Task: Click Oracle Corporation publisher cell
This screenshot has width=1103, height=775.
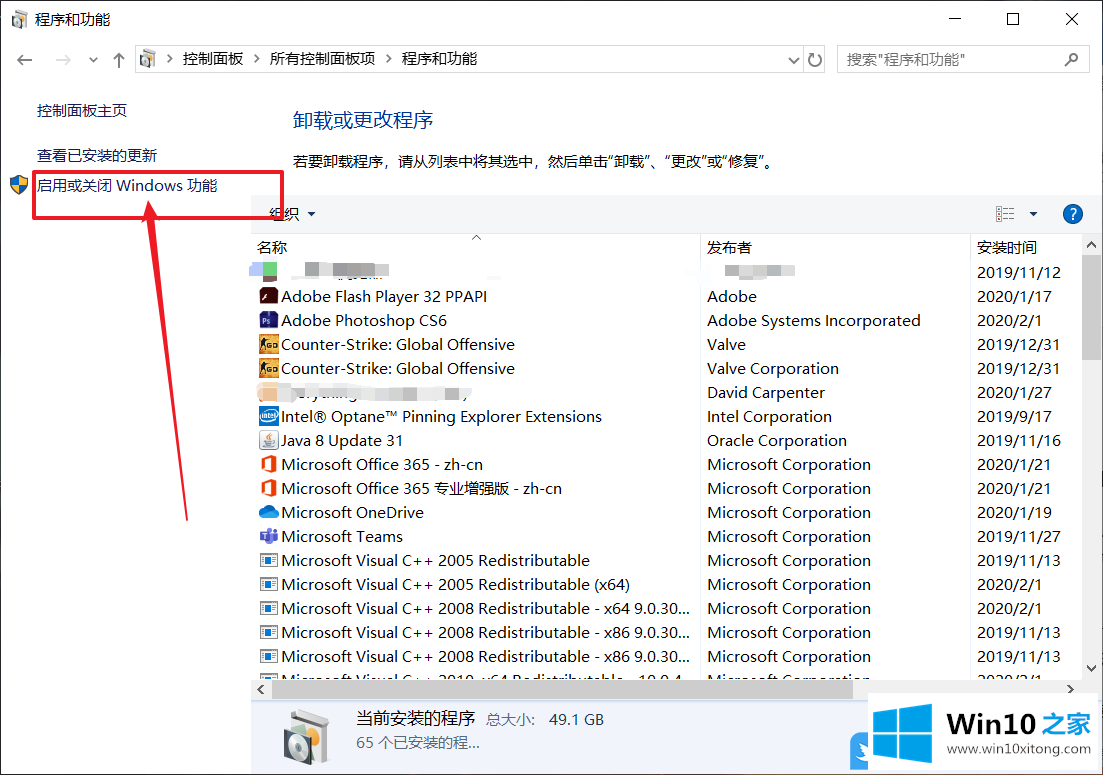Action: click(777, 440)
